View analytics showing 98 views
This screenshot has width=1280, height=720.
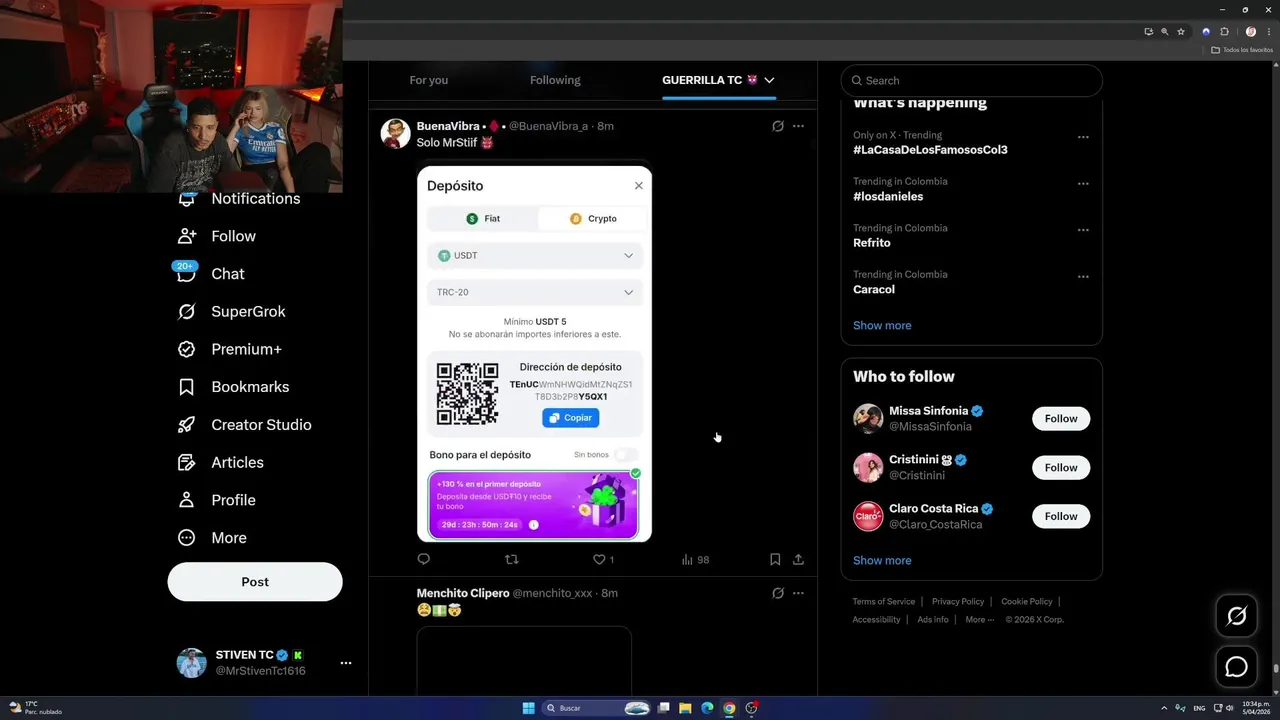[x=695, y=560]
